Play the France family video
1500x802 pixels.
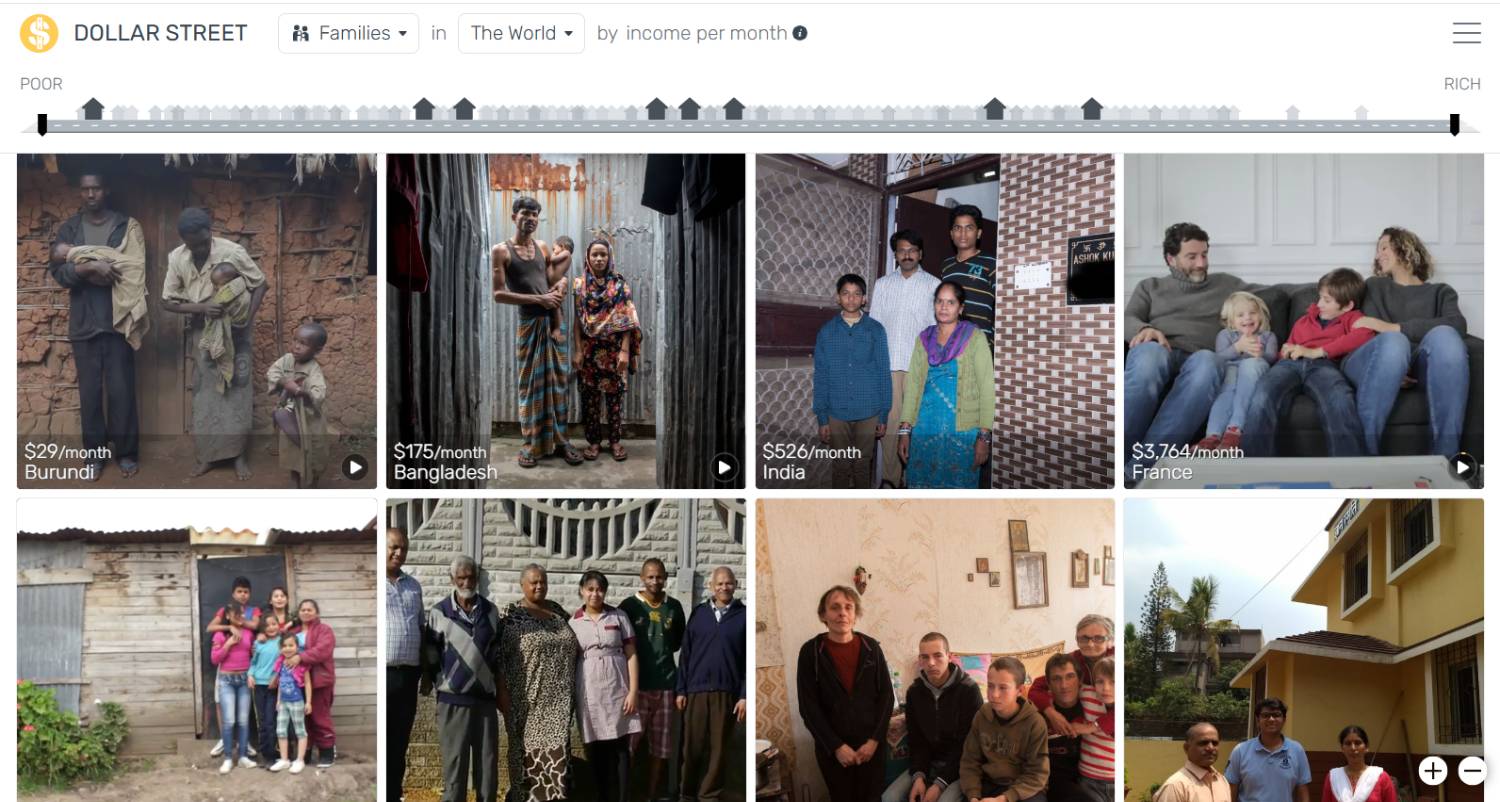[x=1462, y=467]
